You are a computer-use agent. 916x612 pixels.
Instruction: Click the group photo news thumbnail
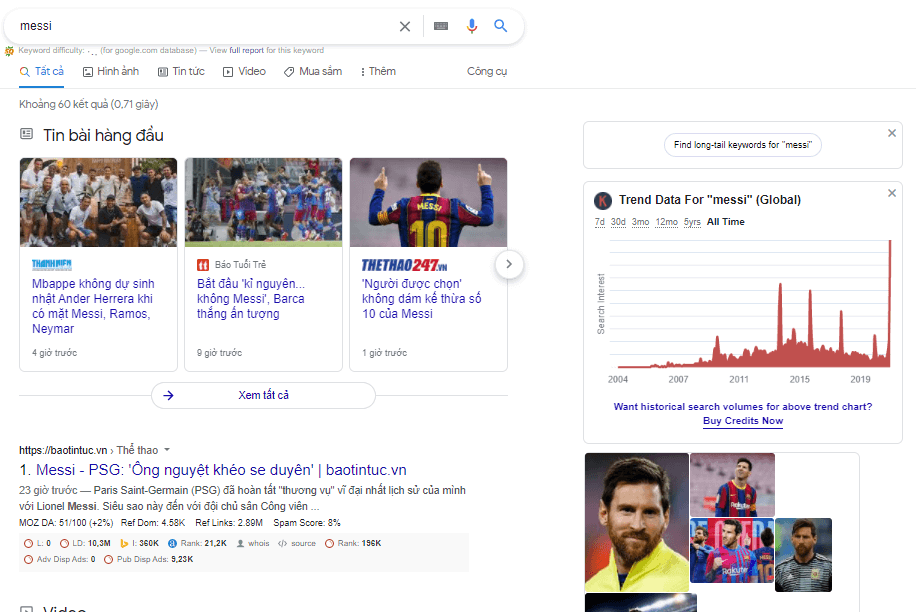click(x=98, y=202)
